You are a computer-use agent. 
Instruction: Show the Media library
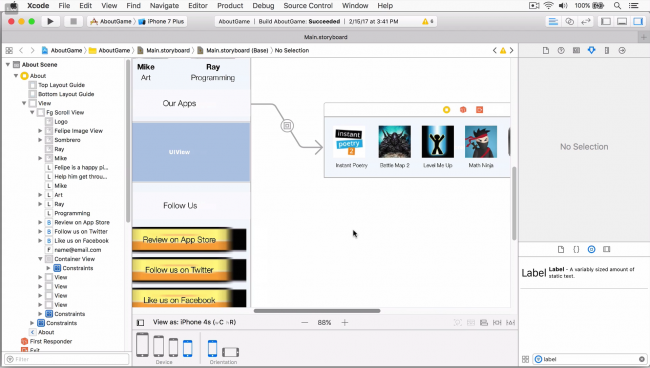click(606, 249)
